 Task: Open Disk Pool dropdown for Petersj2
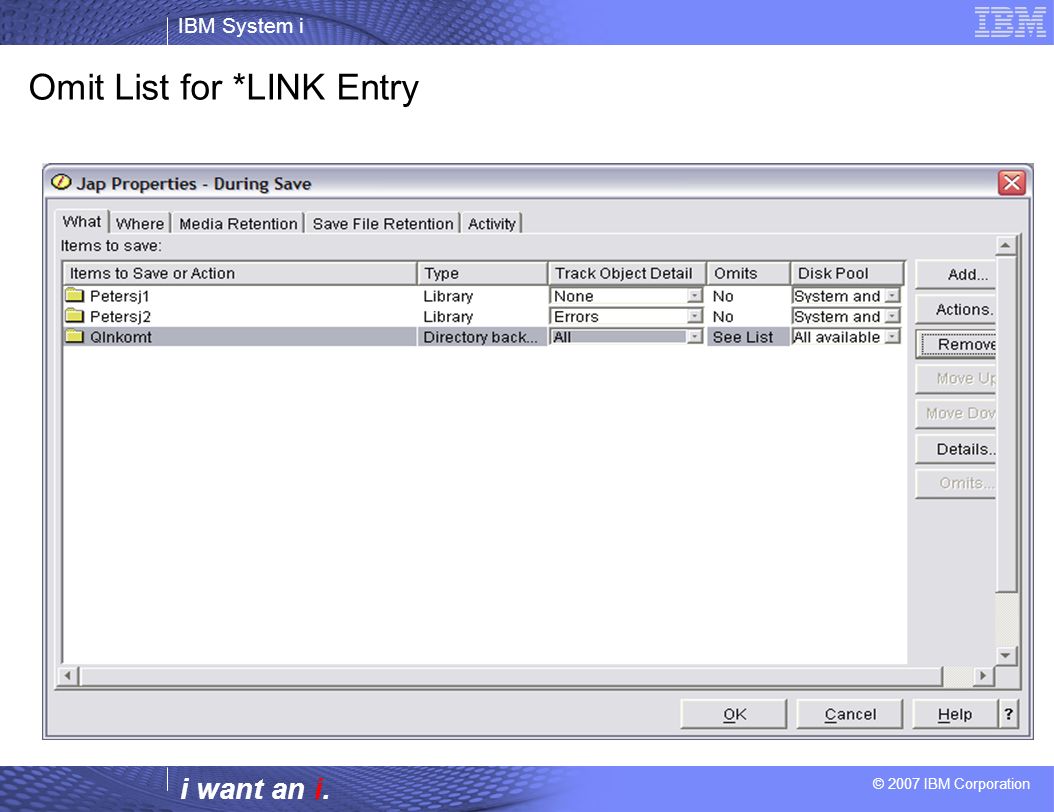892,316
